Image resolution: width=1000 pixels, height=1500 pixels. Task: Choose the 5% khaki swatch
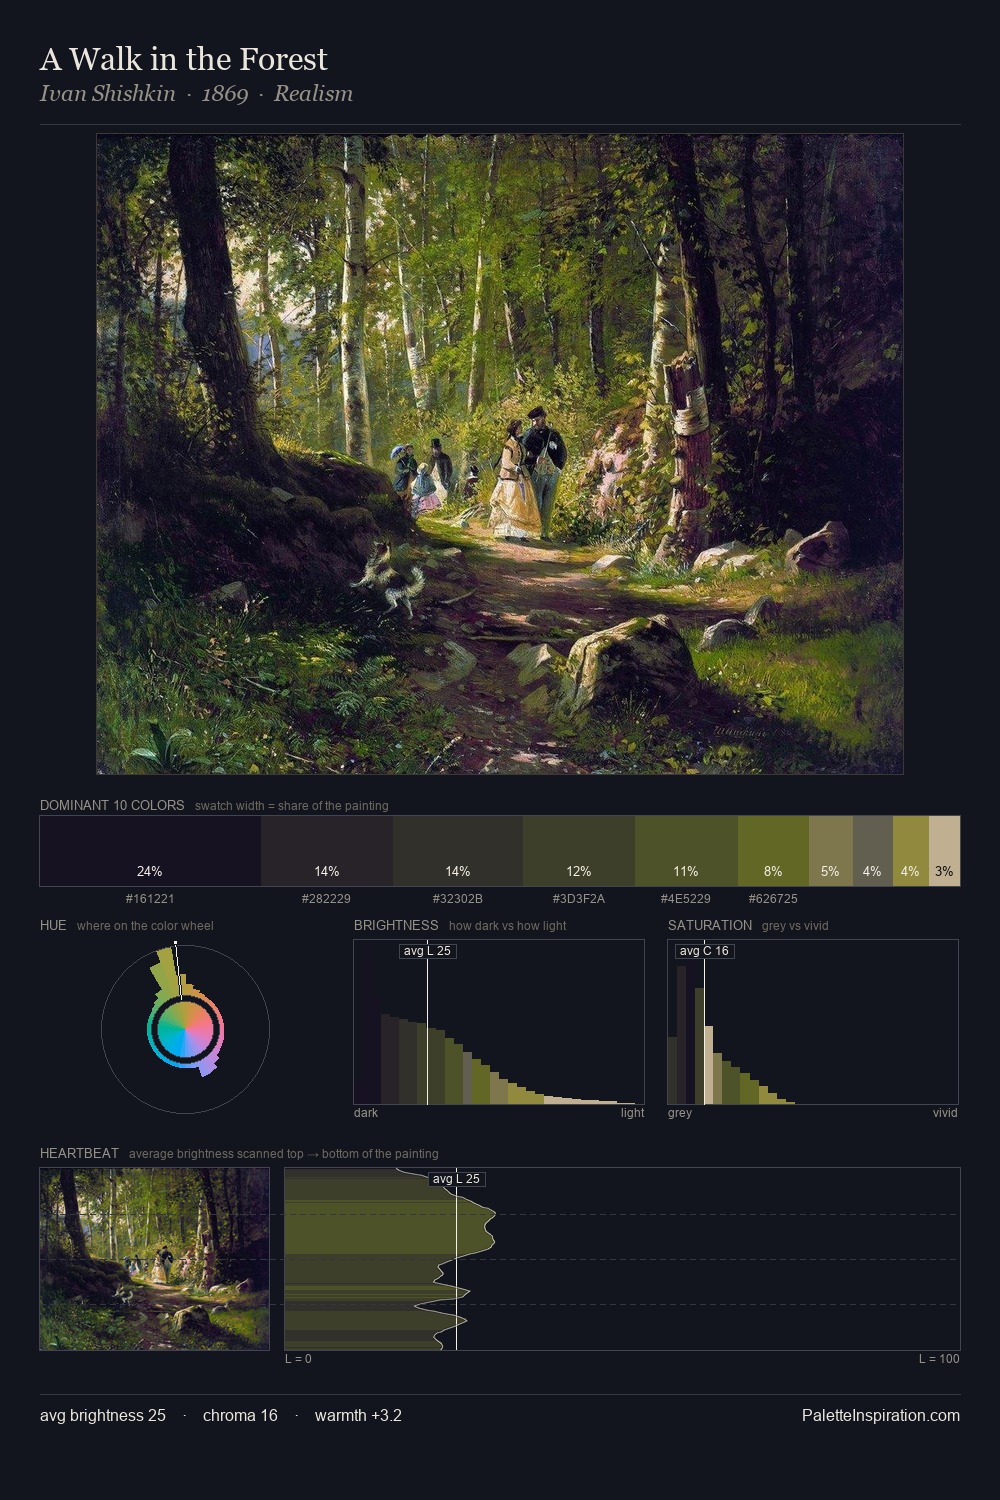point(830,851)
